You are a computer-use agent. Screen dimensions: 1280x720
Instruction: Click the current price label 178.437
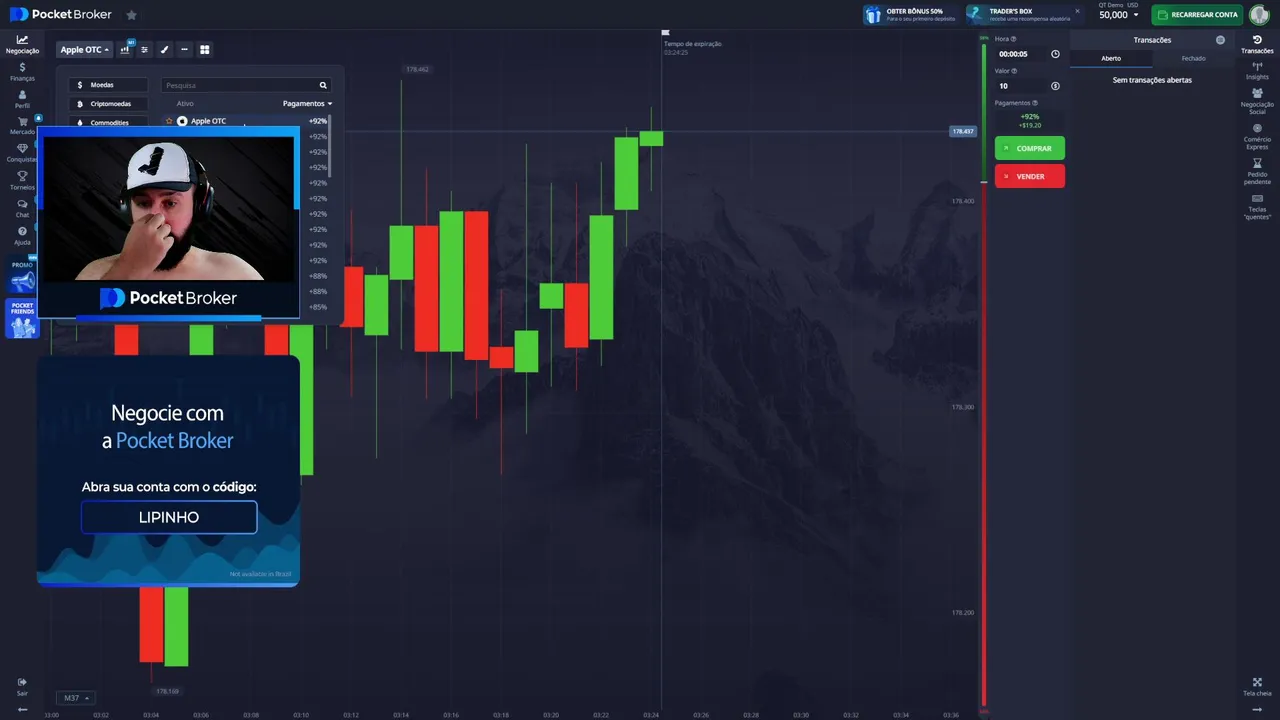click(962, 131)
